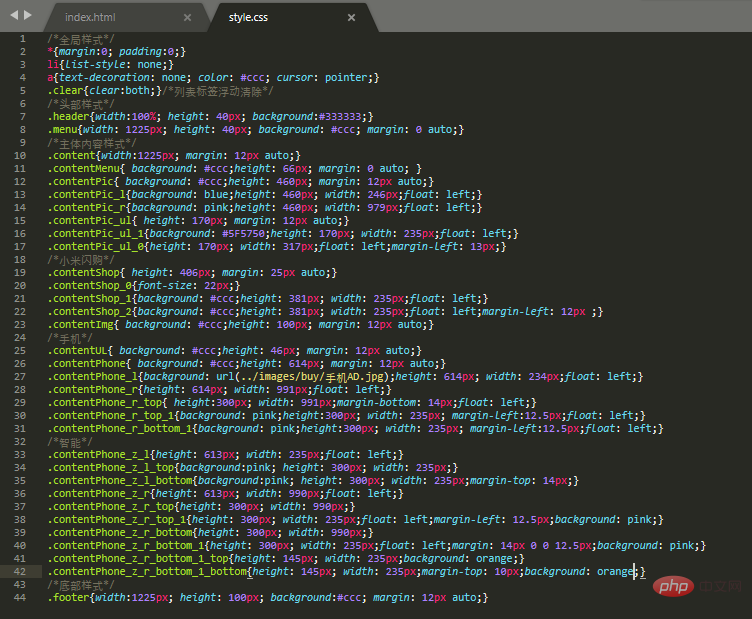Click the .clear selector on line 5
The width and height of the screenshot is (752, 619).
point(65,91)
